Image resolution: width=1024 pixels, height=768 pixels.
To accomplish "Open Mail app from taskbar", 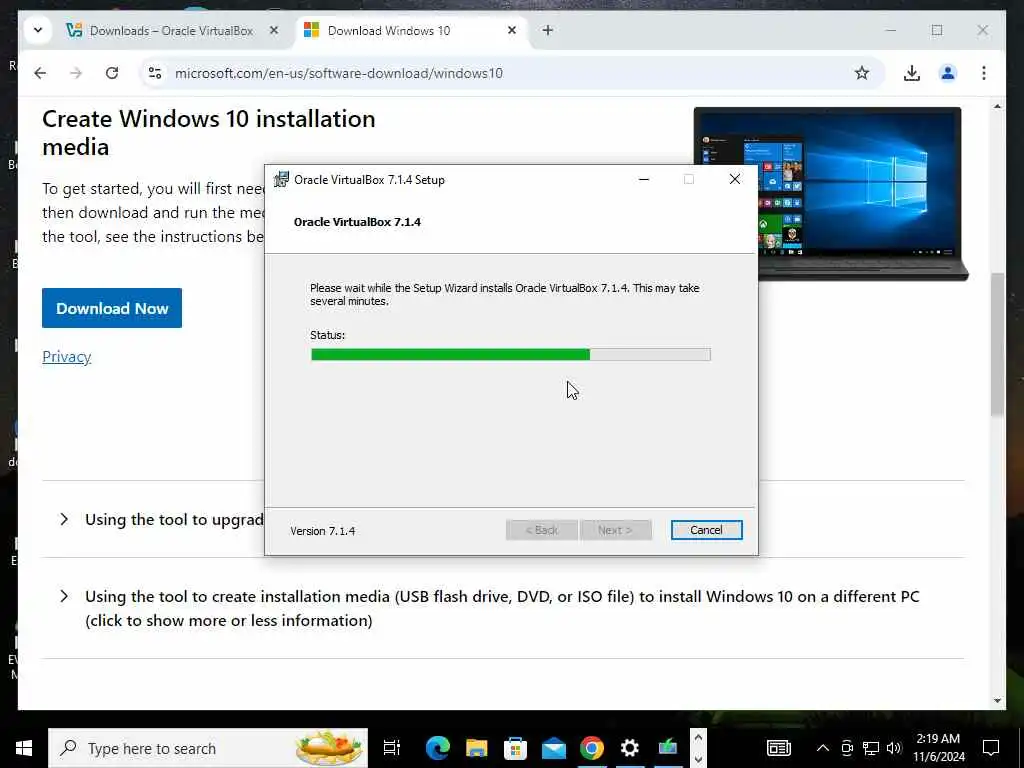I will click(554, 748).
